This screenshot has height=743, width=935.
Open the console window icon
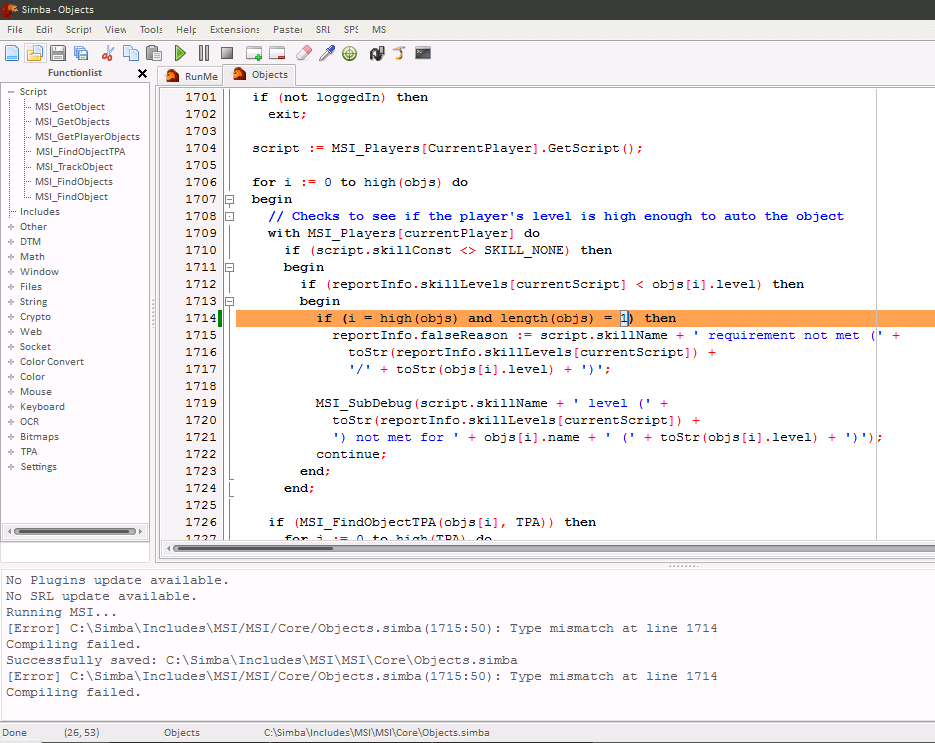point(423,53)
